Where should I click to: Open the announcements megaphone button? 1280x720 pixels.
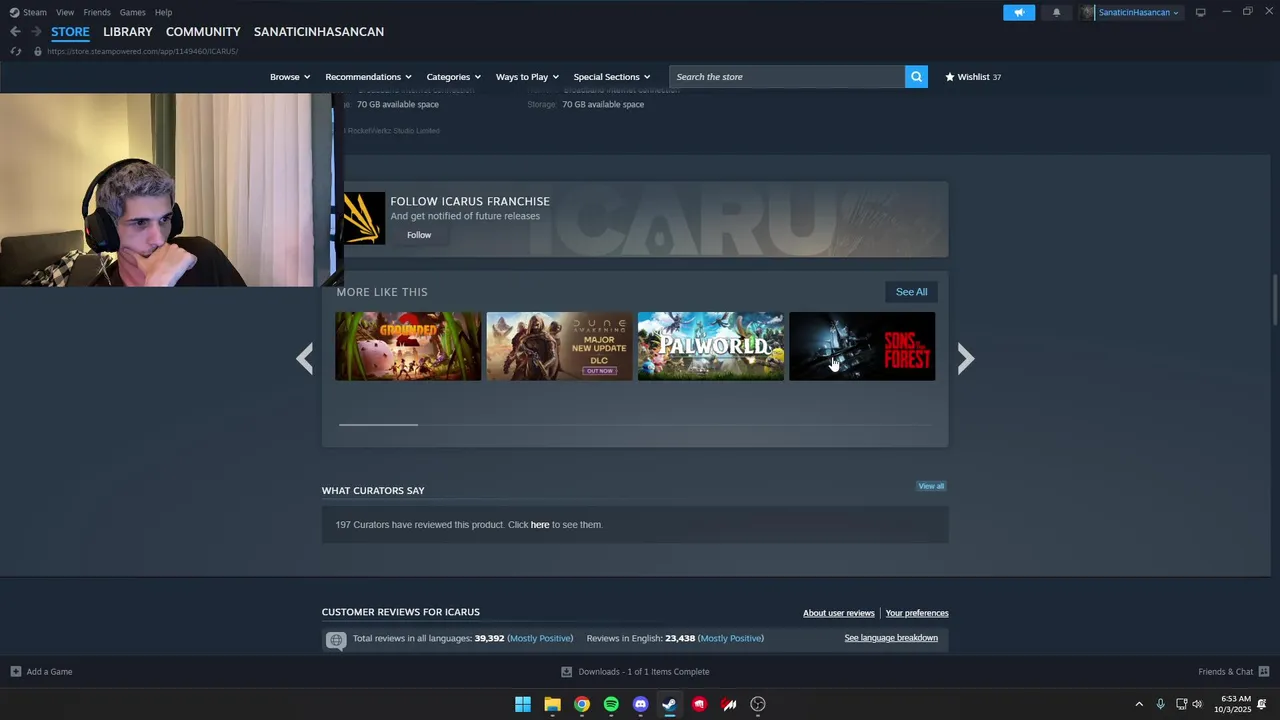pos(1019,12)
